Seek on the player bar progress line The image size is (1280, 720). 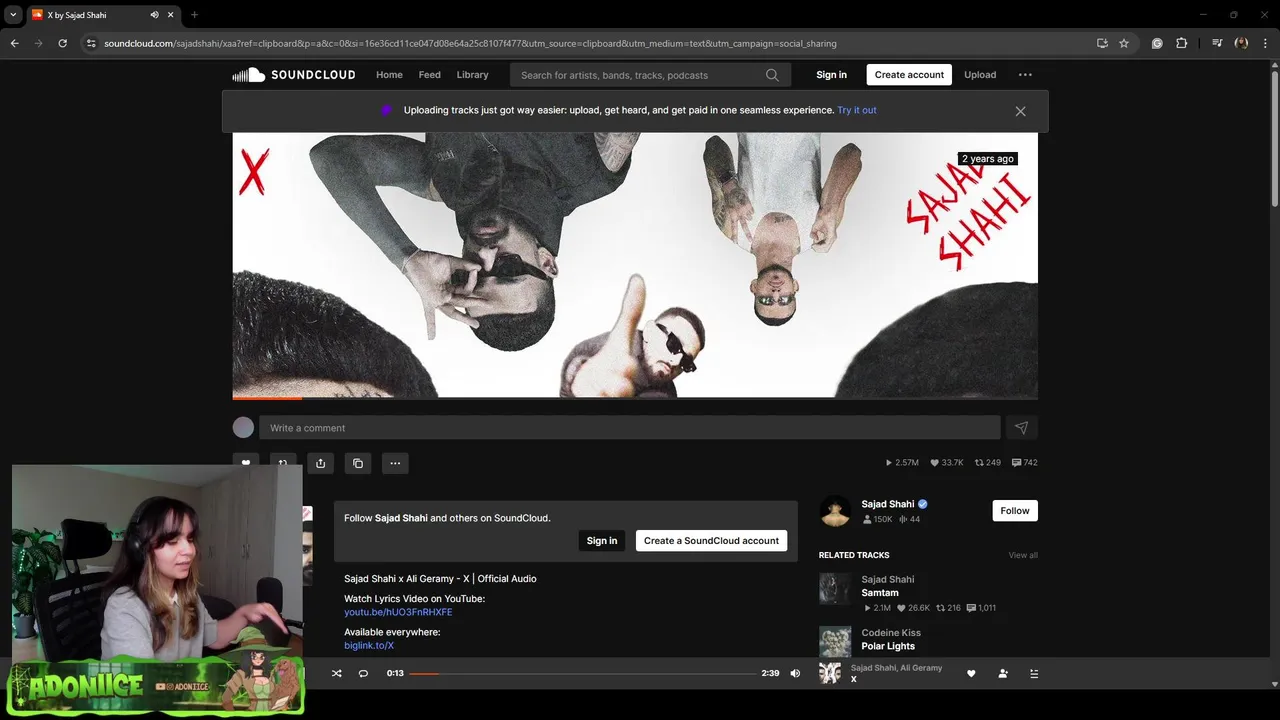[583, 674]
